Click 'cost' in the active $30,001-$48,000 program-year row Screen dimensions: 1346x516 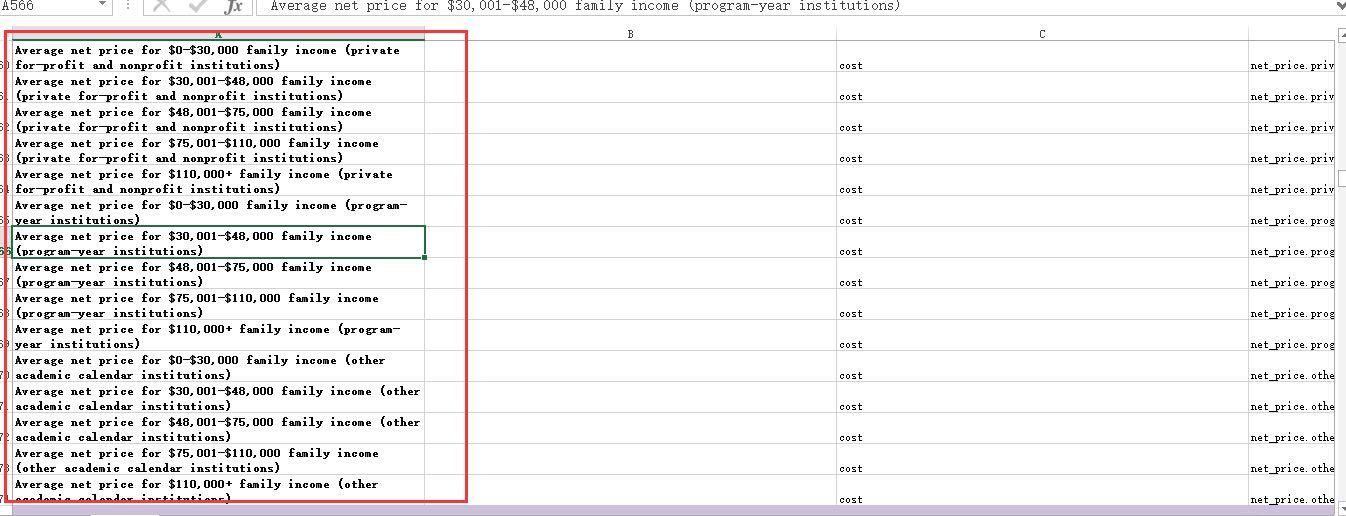[851, 252]
